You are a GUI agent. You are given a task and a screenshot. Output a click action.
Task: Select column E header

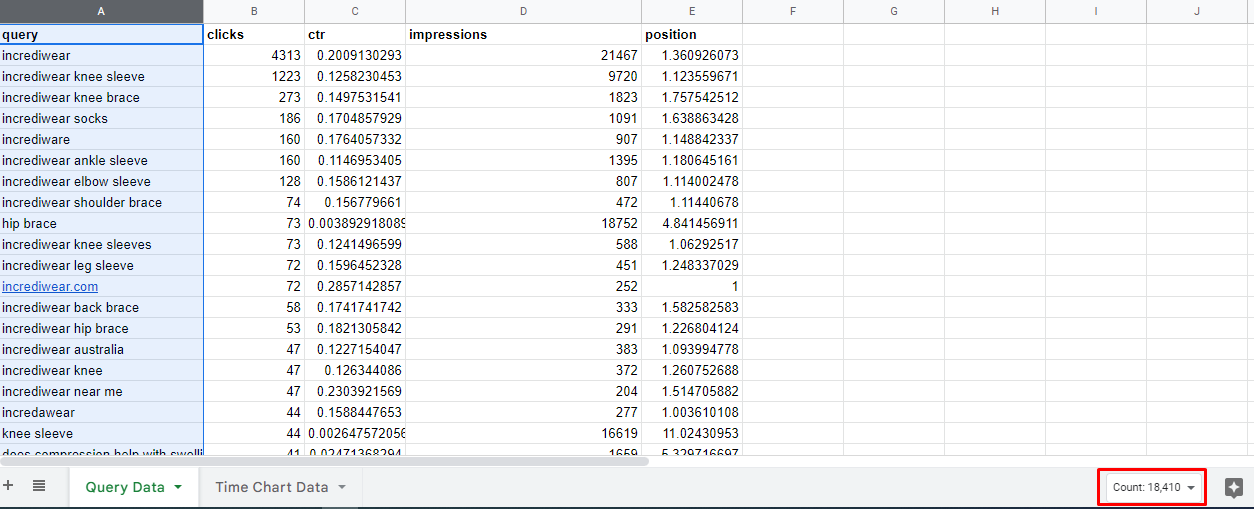[x=692, y=11]
